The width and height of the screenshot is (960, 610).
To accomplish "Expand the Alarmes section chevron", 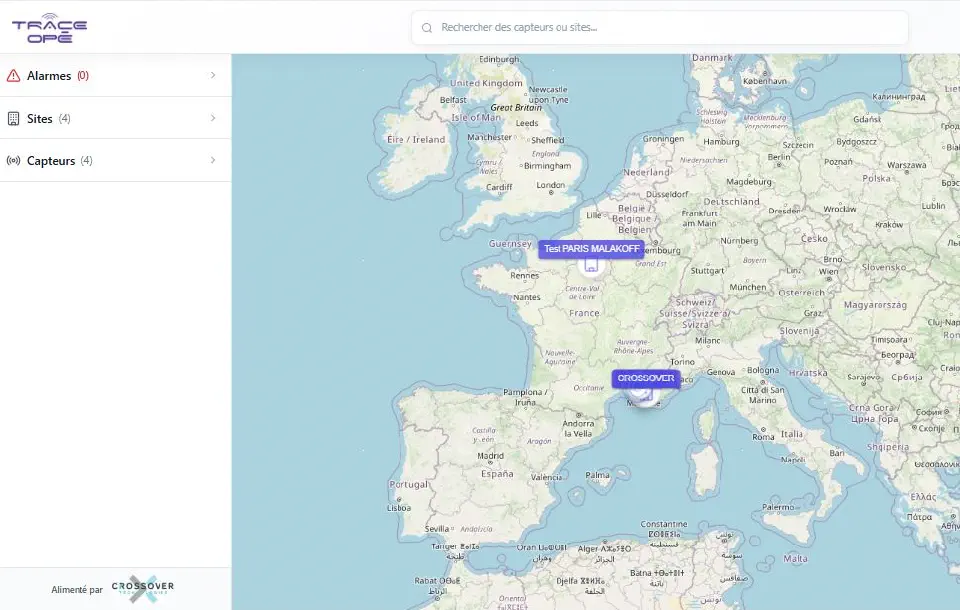I will (x=213, y=76).
